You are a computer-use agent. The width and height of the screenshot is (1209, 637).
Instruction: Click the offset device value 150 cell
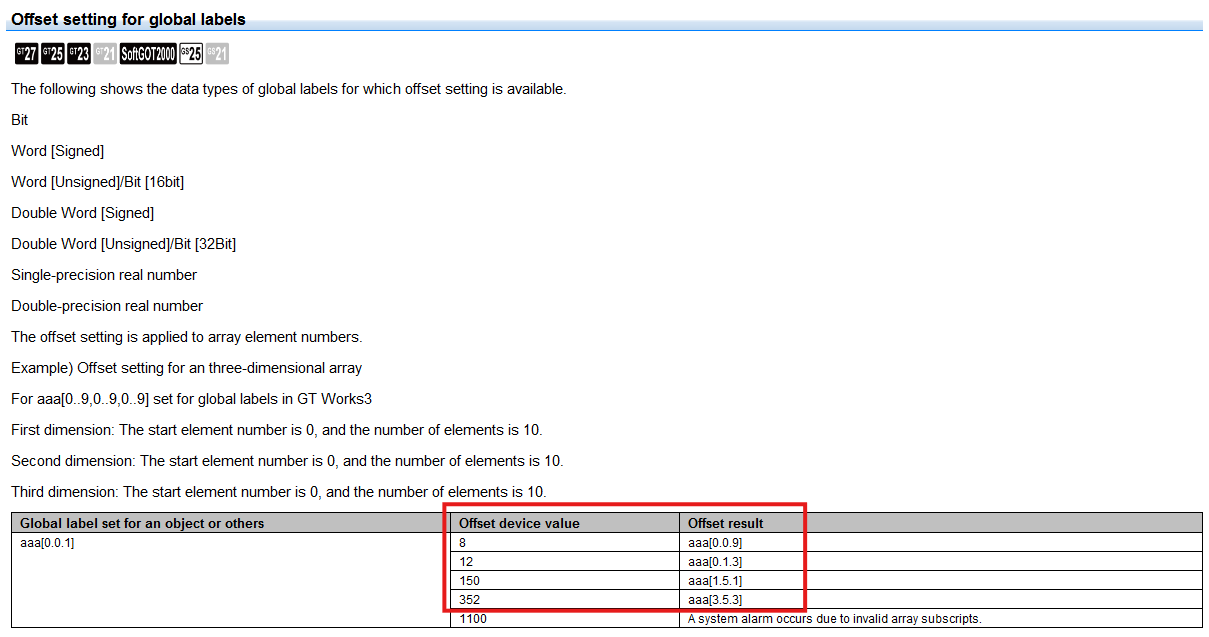point(469,581)
